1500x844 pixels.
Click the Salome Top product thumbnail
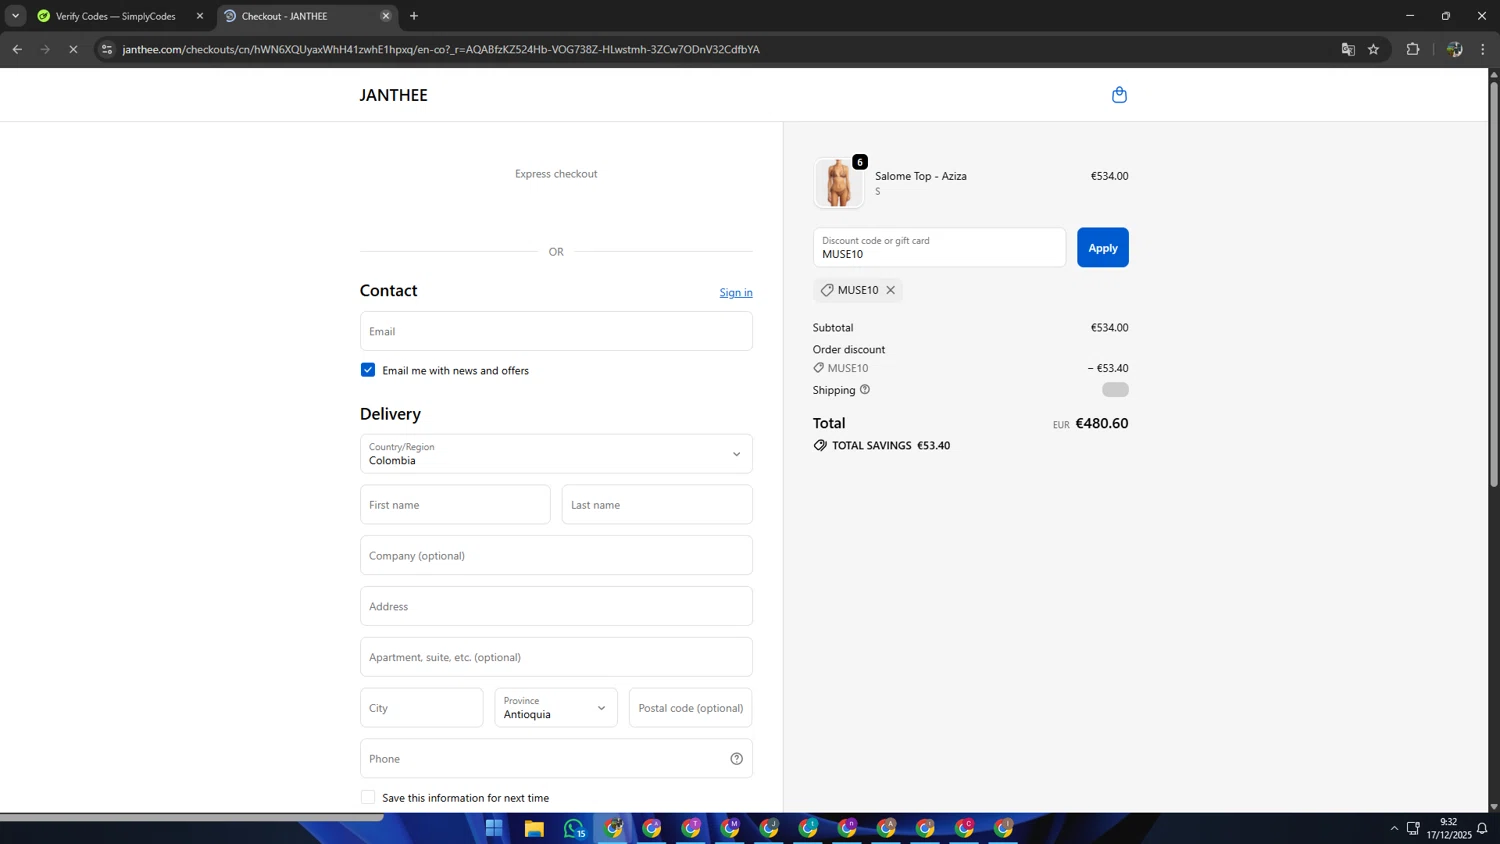click(x=838, y=183)
